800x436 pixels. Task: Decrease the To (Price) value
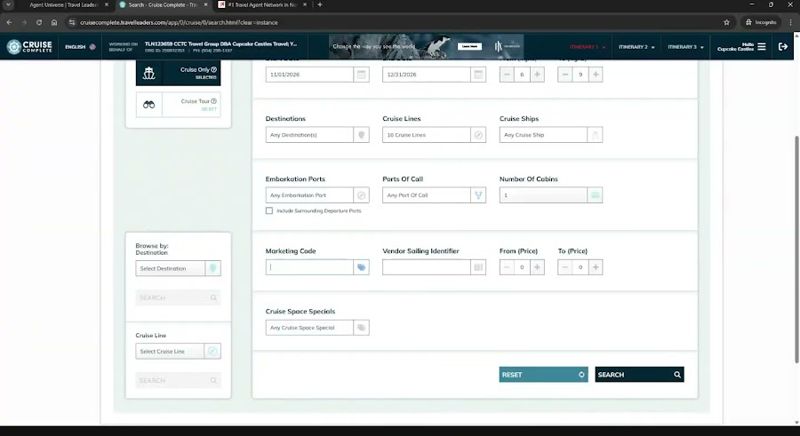pos(565,267)
